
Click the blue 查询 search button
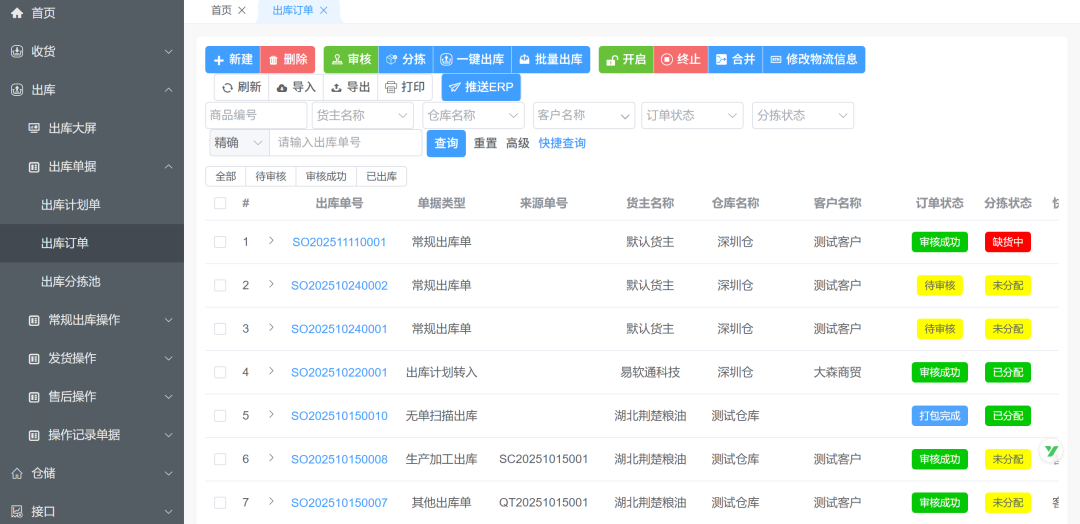coord(446,144)
